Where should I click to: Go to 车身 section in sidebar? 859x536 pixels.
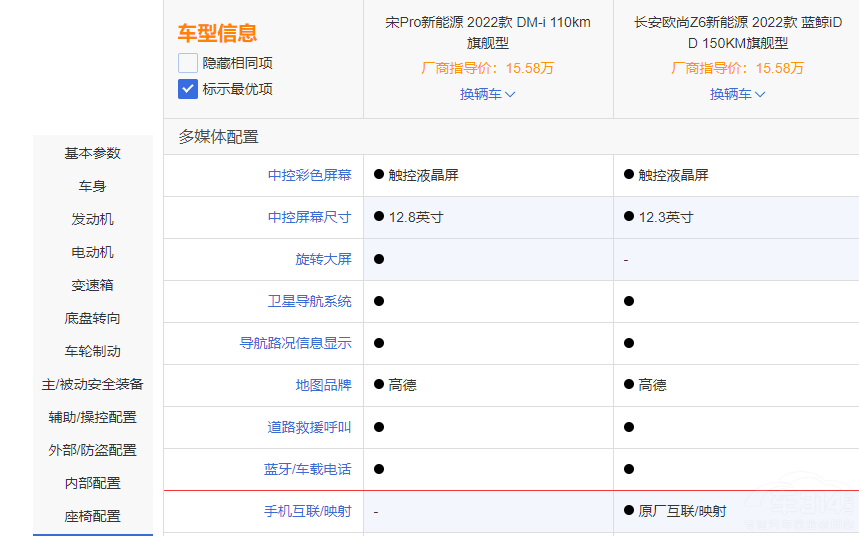click(93, 186)
